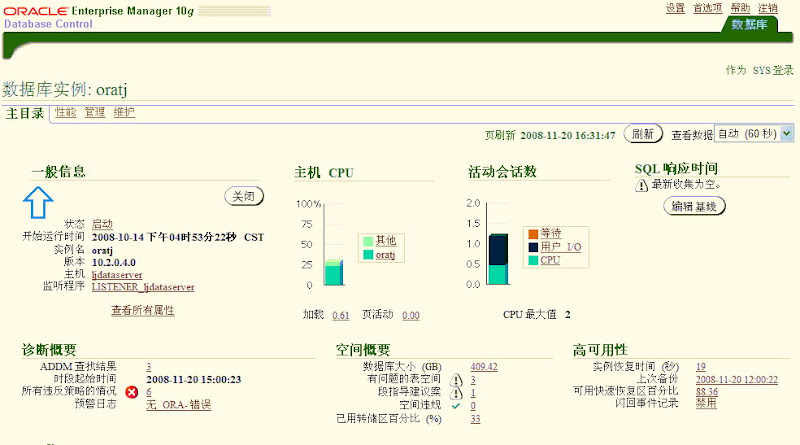Viewport: 800px width, 445px height.
Task: Click the 用户 I/O legend link
Action: [561, 247]
